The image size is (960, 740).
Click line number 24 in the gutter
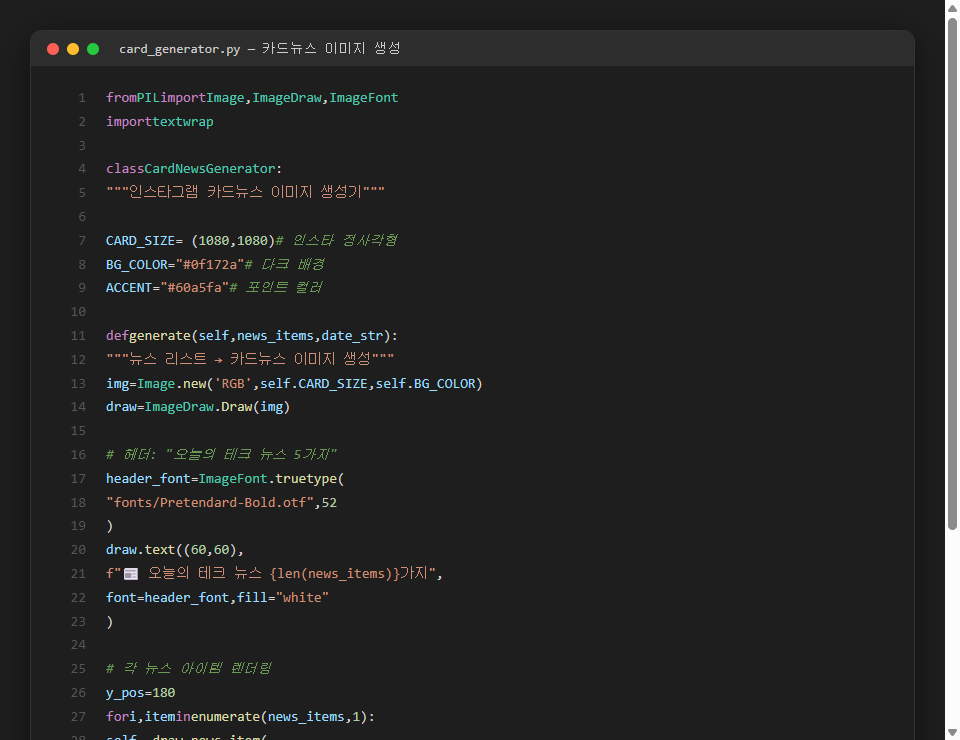tap(78, 645)
